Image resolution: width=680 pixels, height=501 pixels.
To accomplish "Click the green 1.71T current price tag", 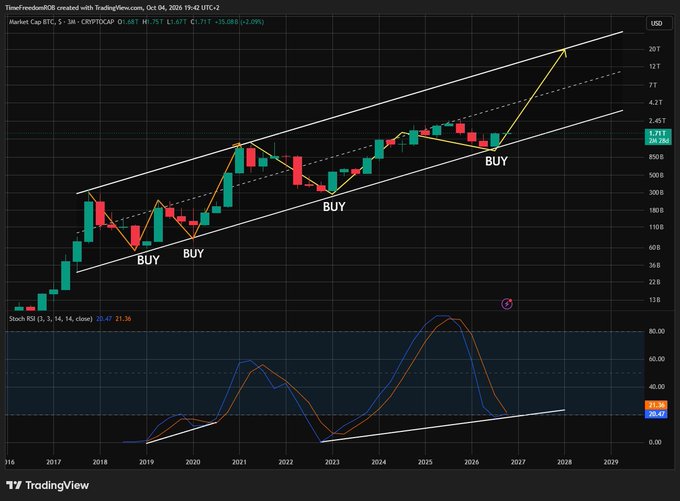I will click(x=658, y=134).
